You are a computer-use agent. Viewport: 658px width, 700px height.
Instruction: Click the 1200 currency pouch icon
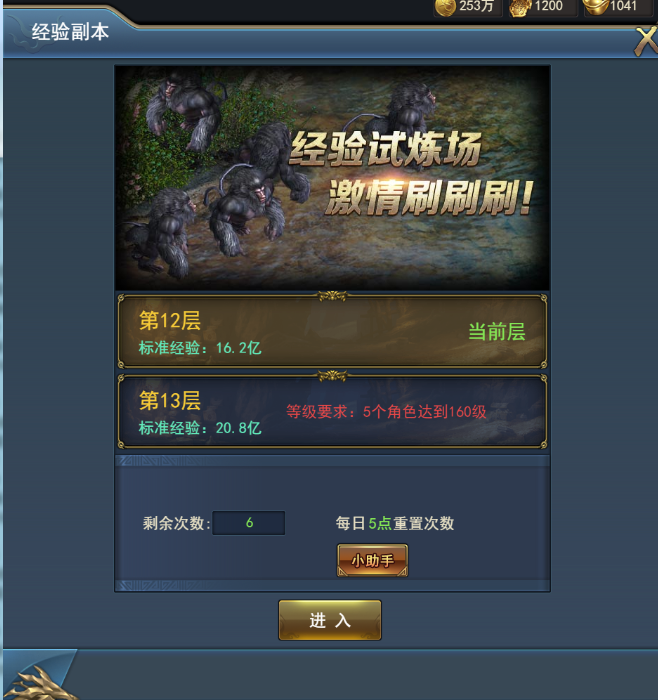click(521, 7)
